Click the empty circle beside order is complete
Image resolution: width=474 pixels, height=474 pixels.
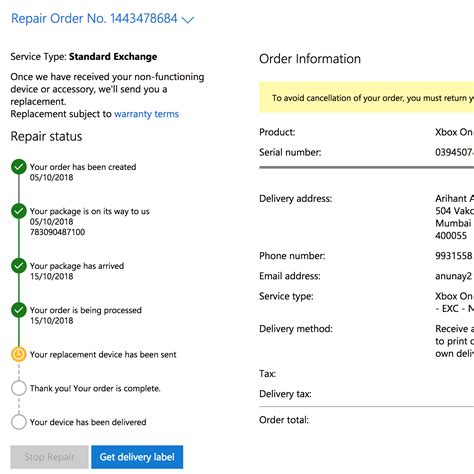tap(19, 388)
